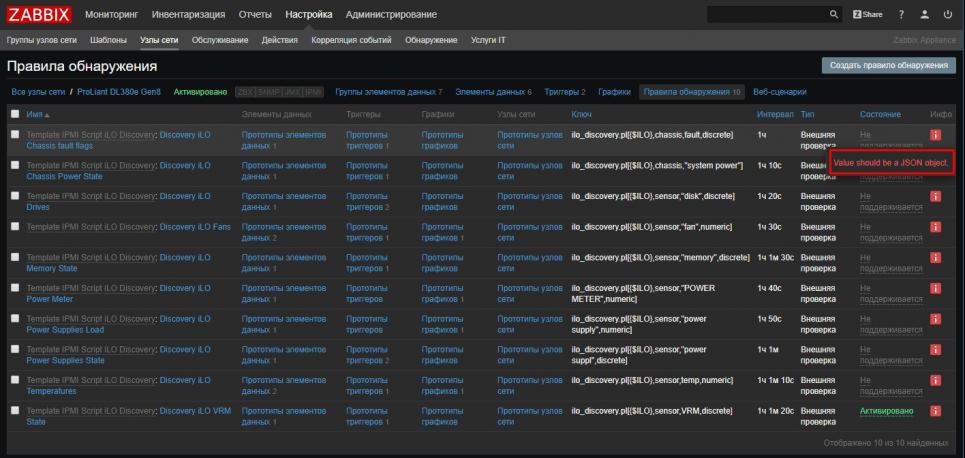Open the user profile icon
Screen dimensions: 965x458
click(925, 14)
